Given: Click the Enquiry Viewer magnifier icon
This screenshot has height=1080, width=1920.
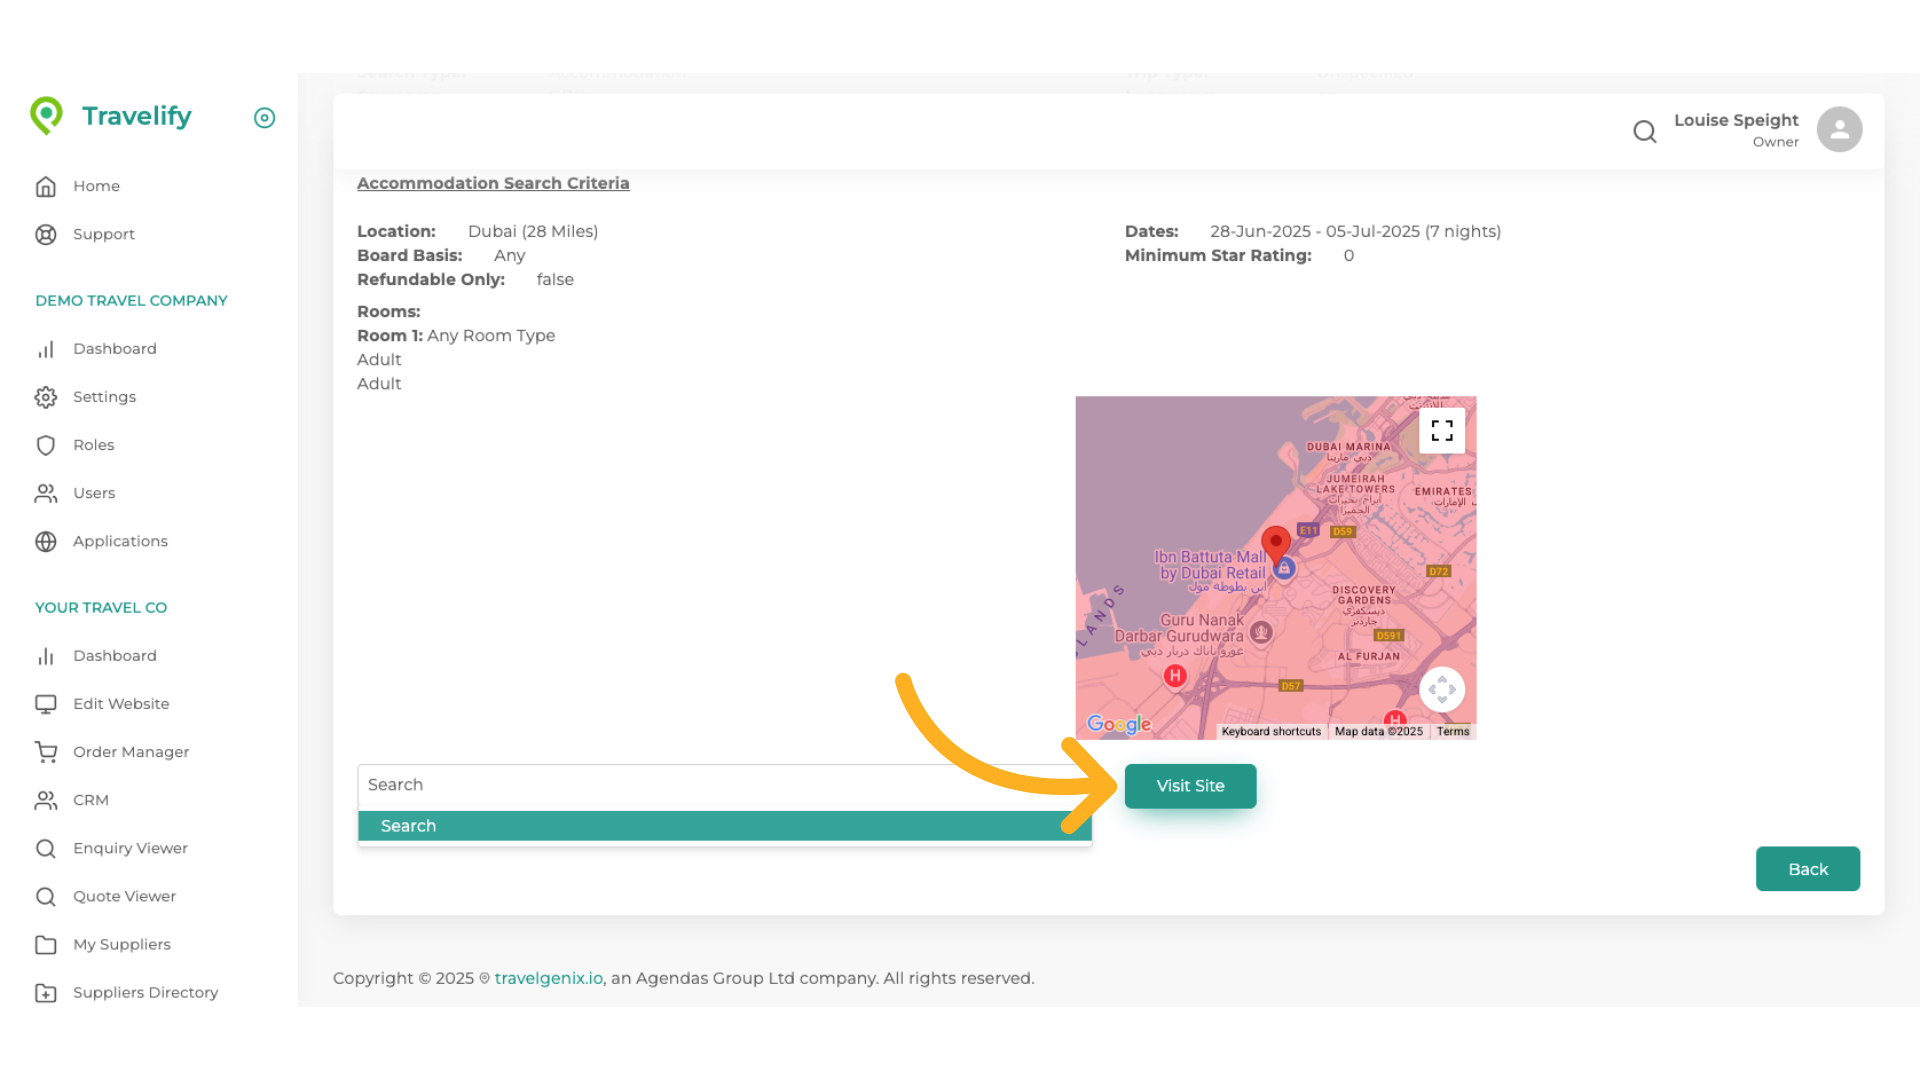Looking at the screenshot, I should coord(46,848).
